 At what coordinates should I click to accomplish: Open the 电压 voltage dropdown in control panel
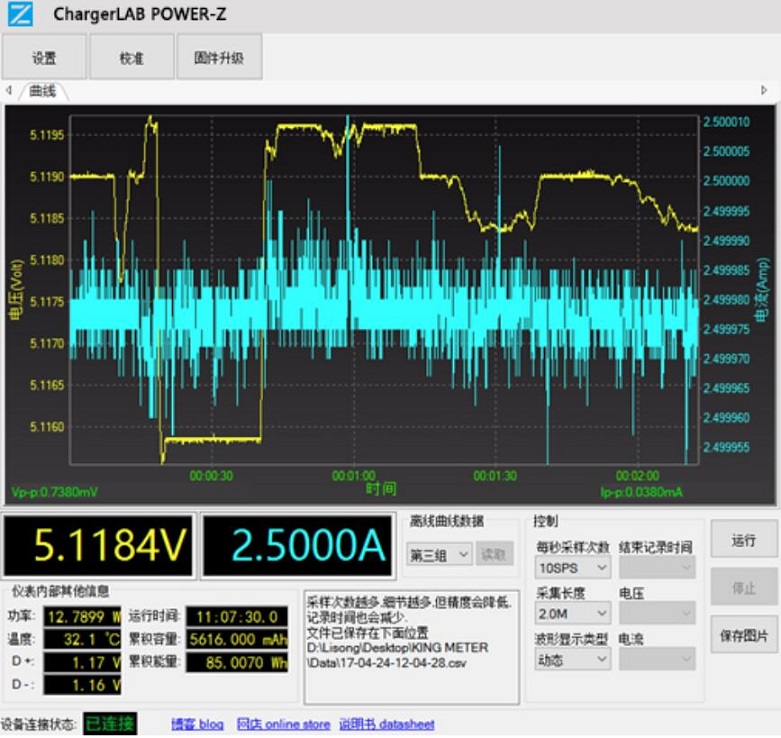[656, 614]
